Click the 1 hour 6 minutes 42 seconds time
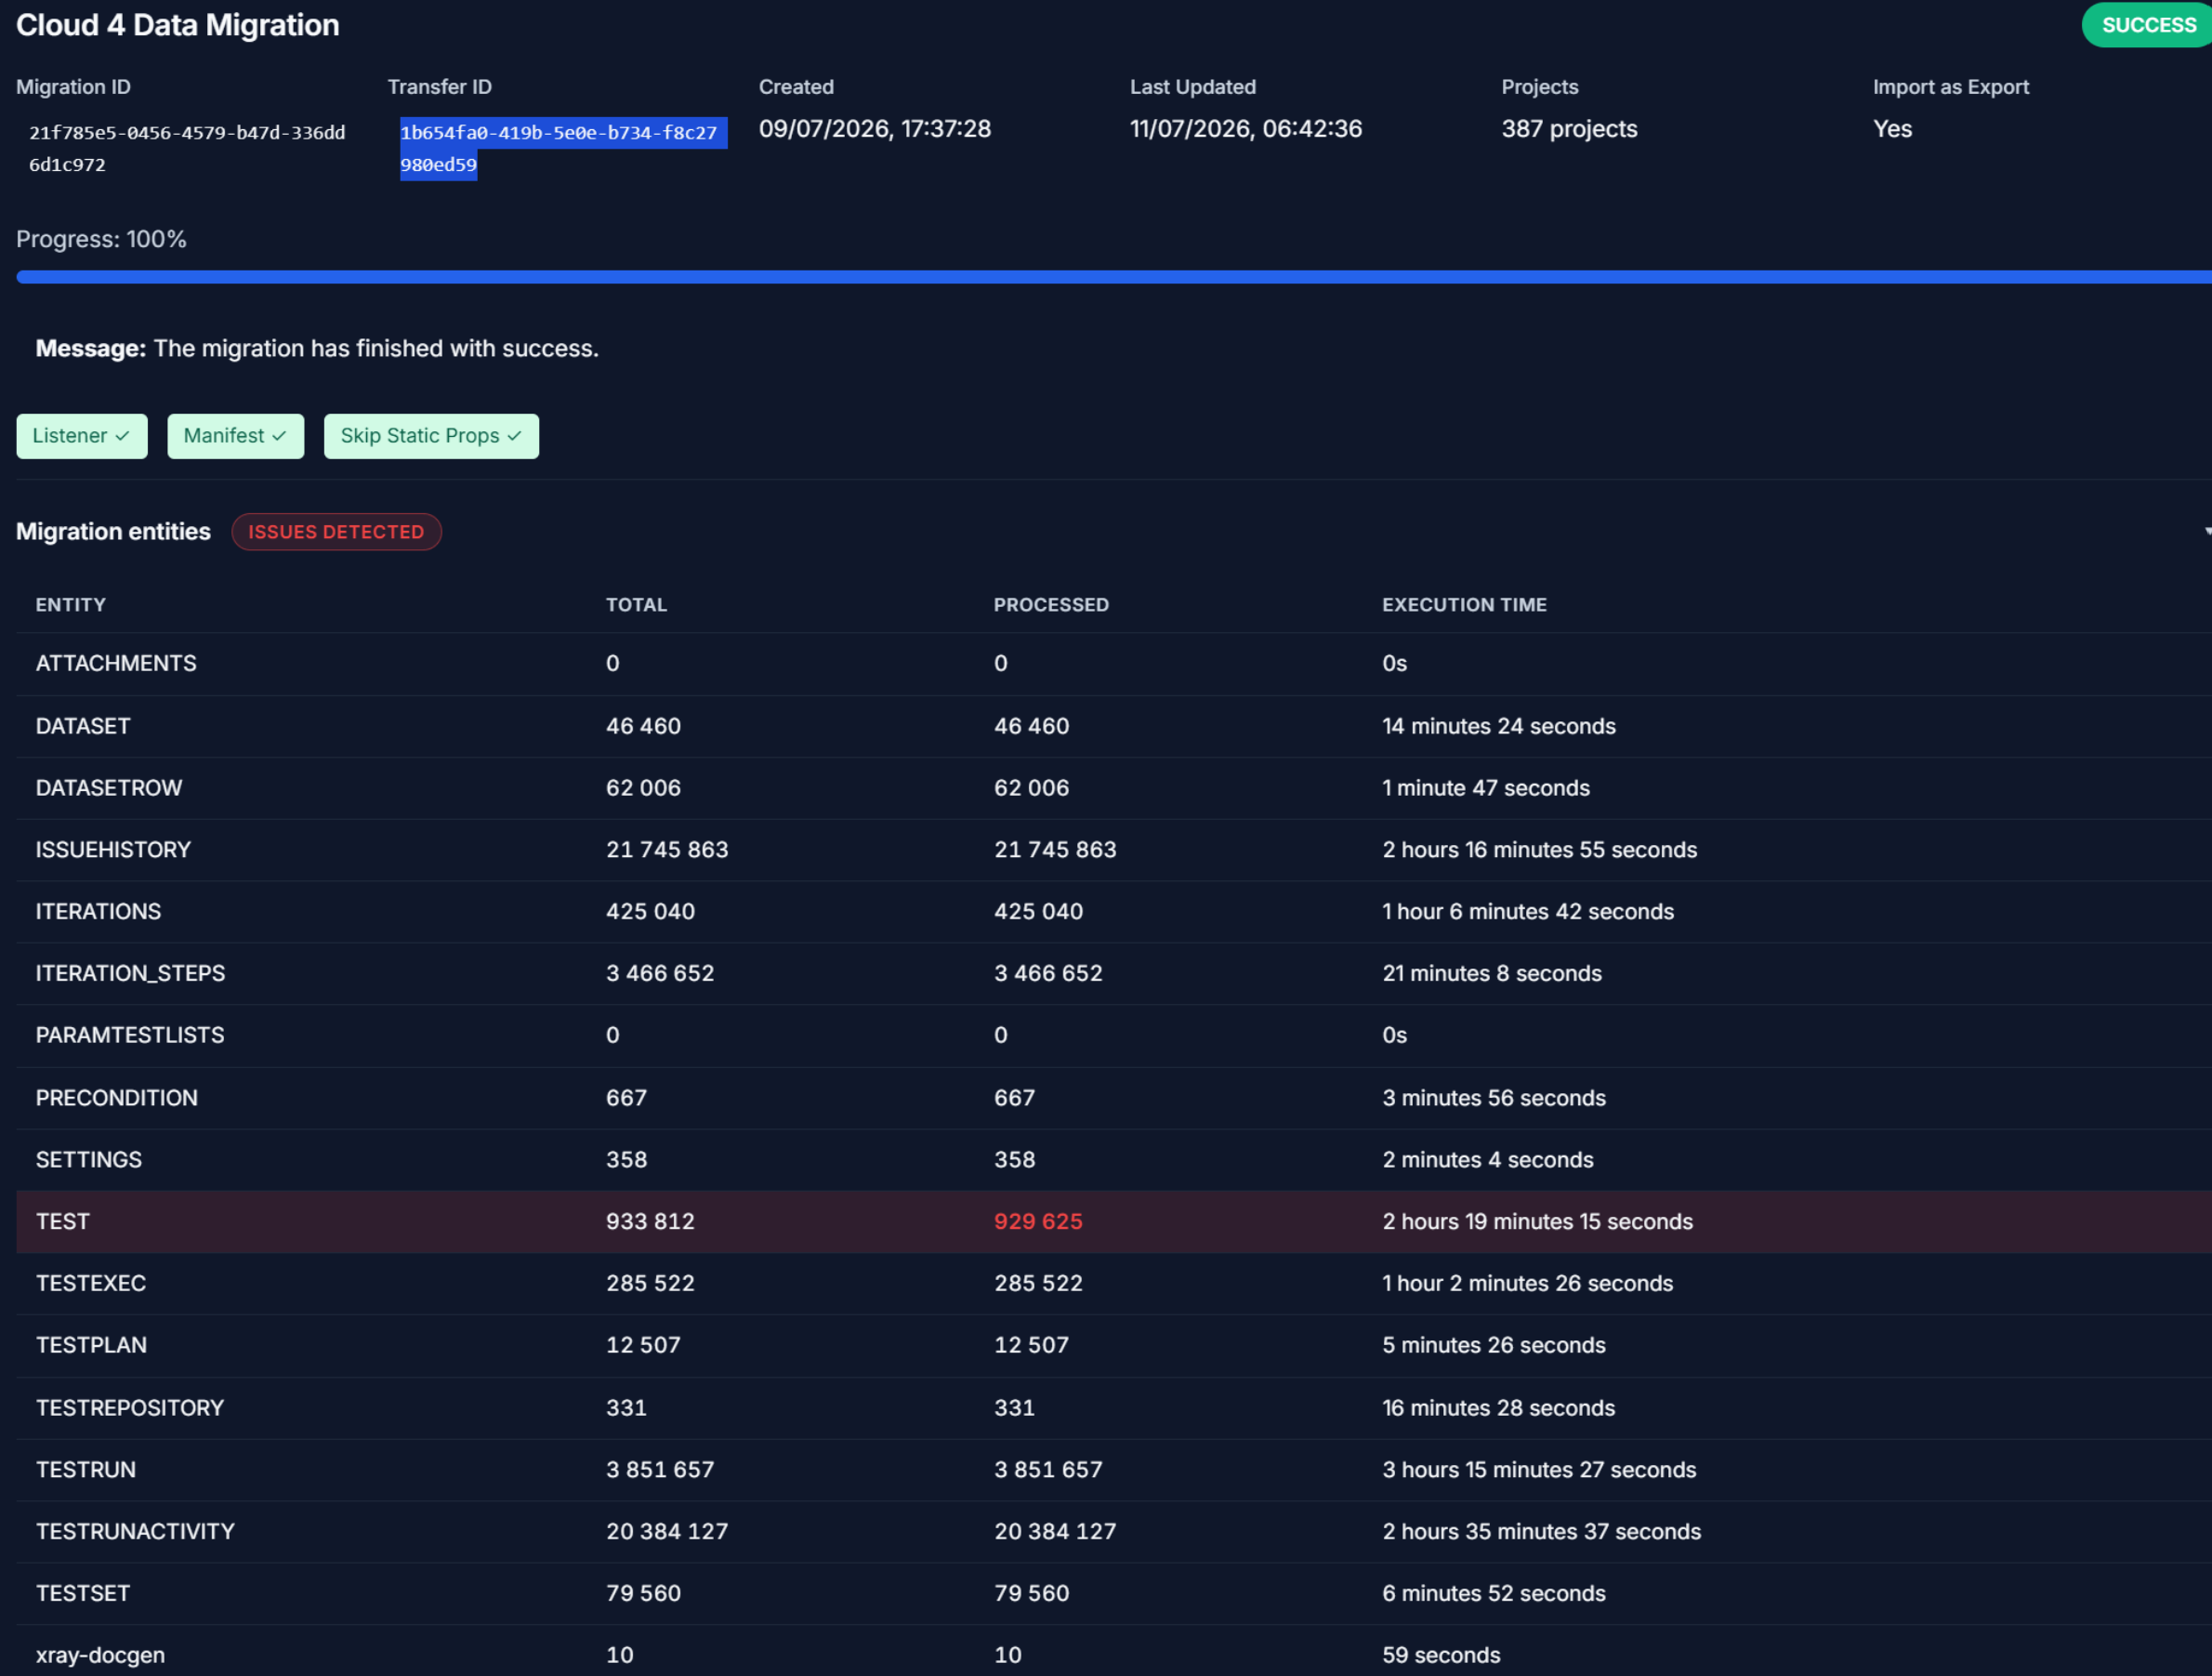Screen dimensions: 2212x1676 1528,912
